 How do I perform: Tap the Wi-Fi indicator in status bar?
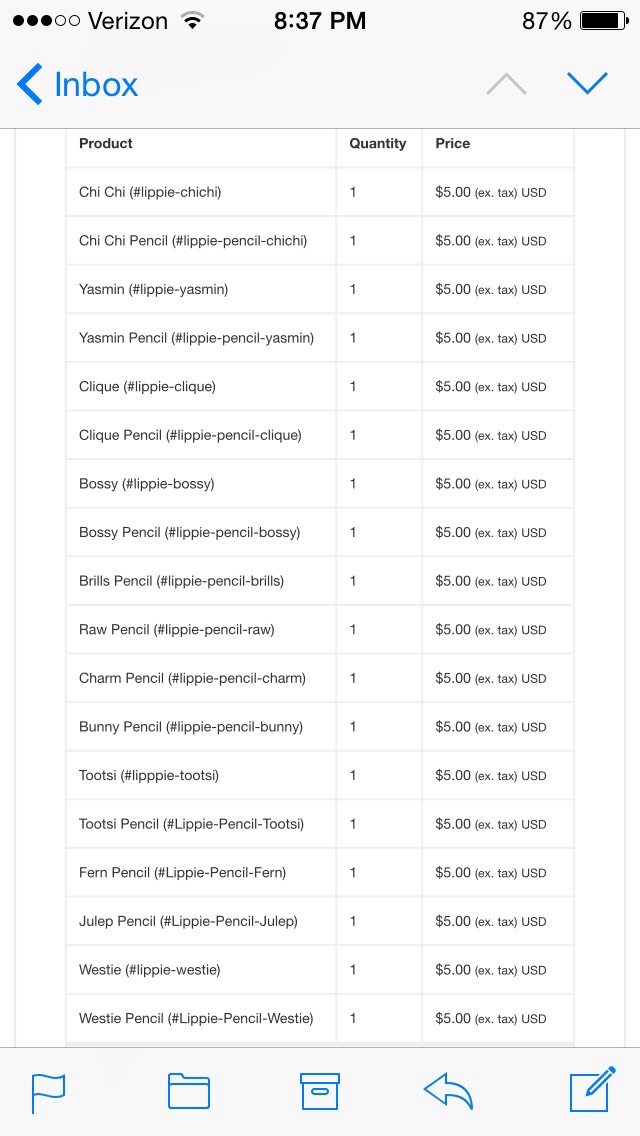pos(192,20)
